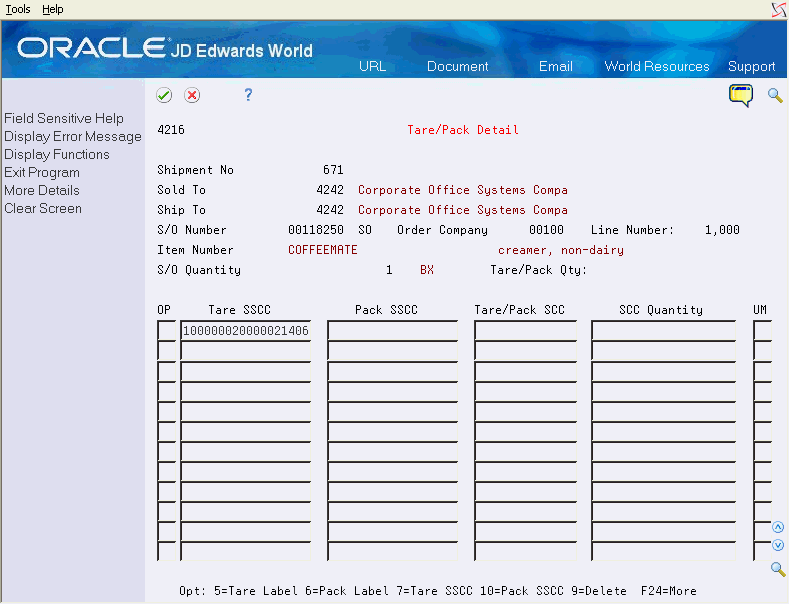Image resolution: width=789 pixels, height=604 pixels.
Task: Open the yellow chat bubble message icon
Action: click(741, 95)
